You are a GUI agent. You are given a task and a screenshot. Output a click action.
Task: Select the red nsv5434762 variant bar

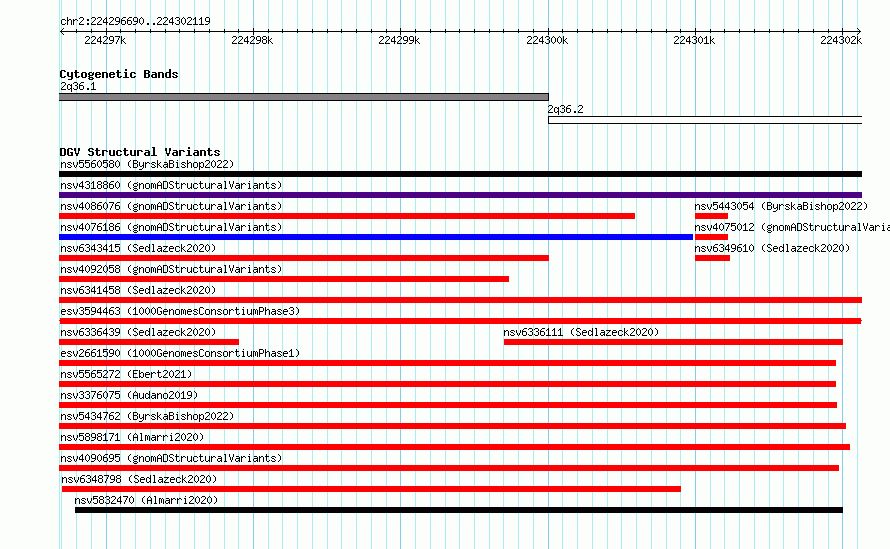tap(452, 426)
